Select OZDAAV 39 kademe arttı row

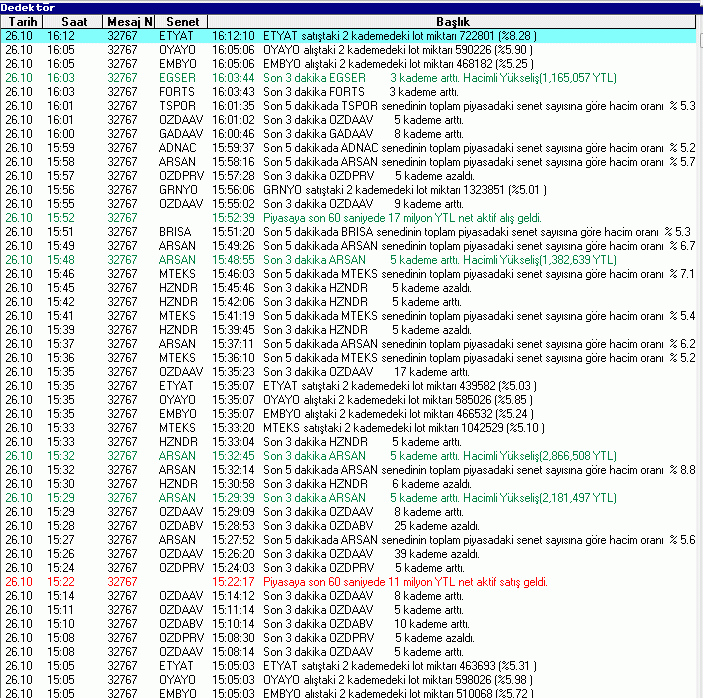click(350, 553)
